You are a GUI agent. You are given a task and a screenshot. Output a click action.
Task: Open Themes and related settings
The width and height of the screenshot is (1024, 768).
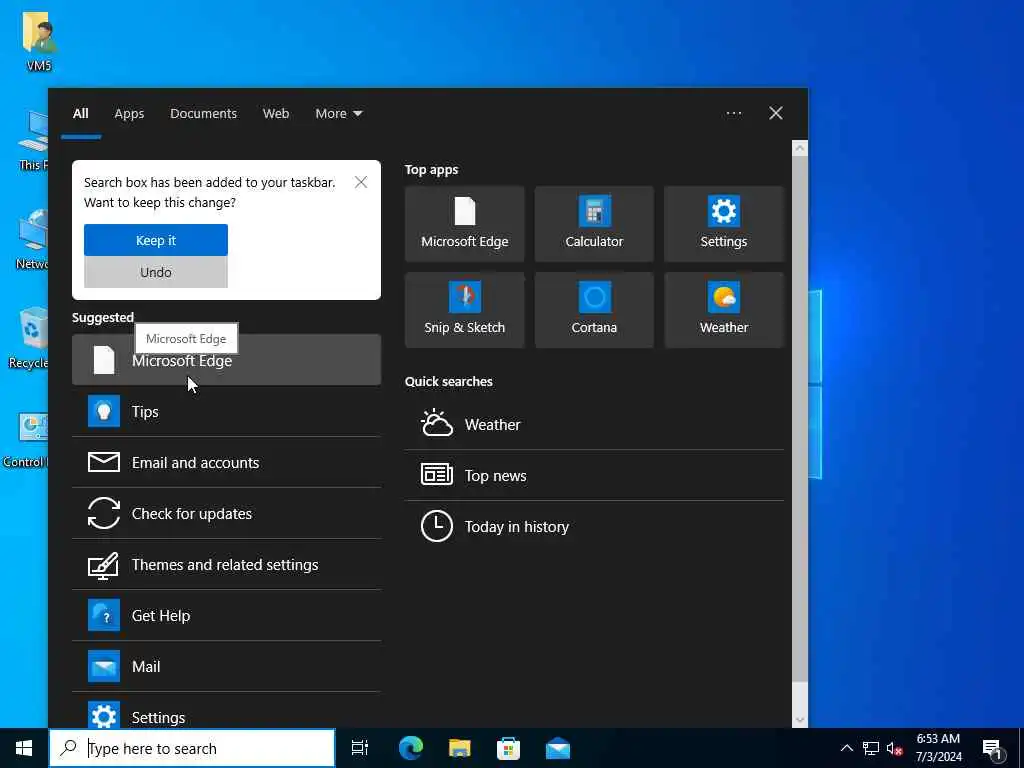pyautogui.click(x=226, y=564)
